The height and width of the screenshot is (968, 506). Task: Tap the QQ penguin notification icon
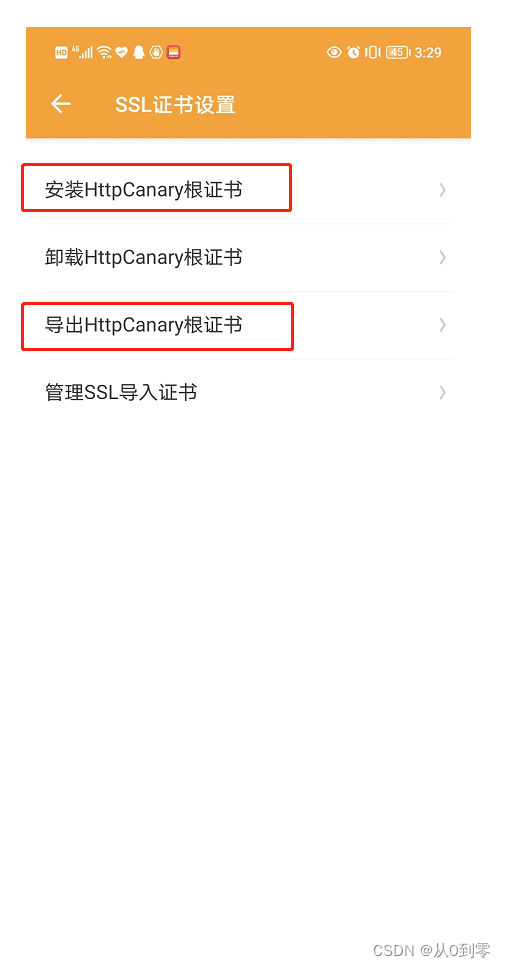[139, 52]
